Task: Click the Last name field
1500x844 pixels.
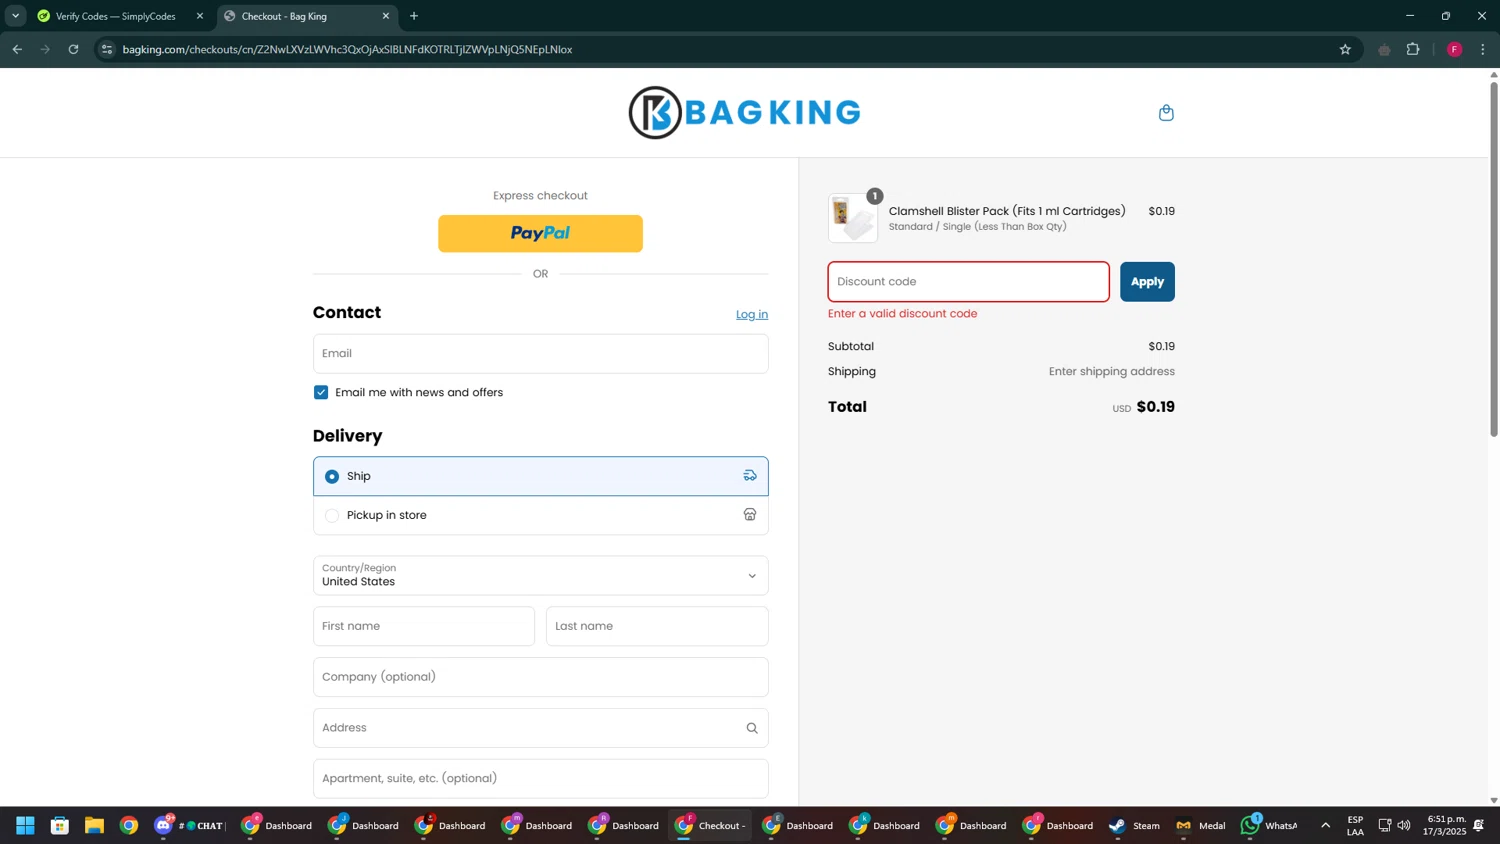Action: (x=657, y=626)
